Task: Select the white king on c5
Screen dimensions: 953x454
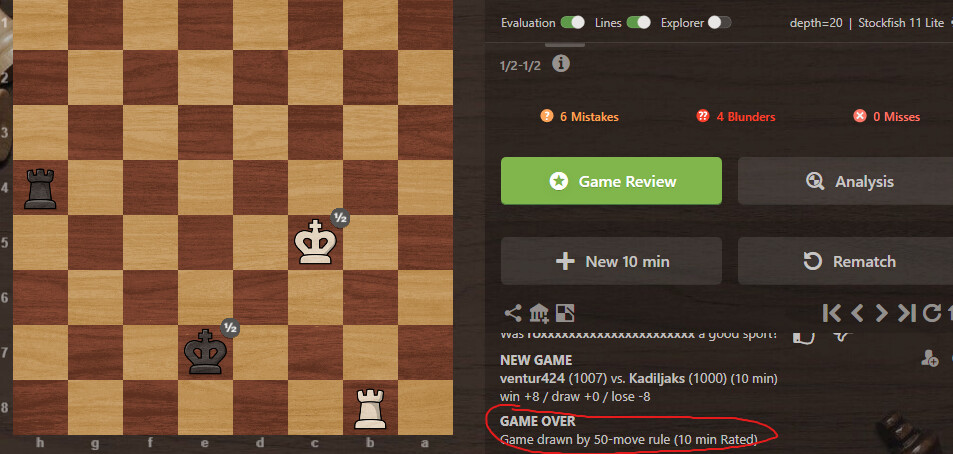Action: (x=315, y=242)
